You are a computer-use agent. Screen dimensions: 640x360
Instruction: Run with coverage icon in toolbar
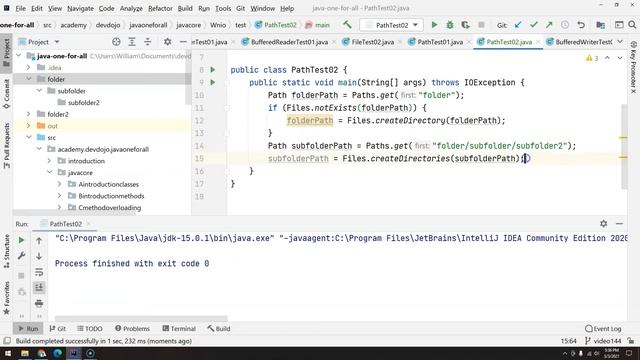[465, 25]
